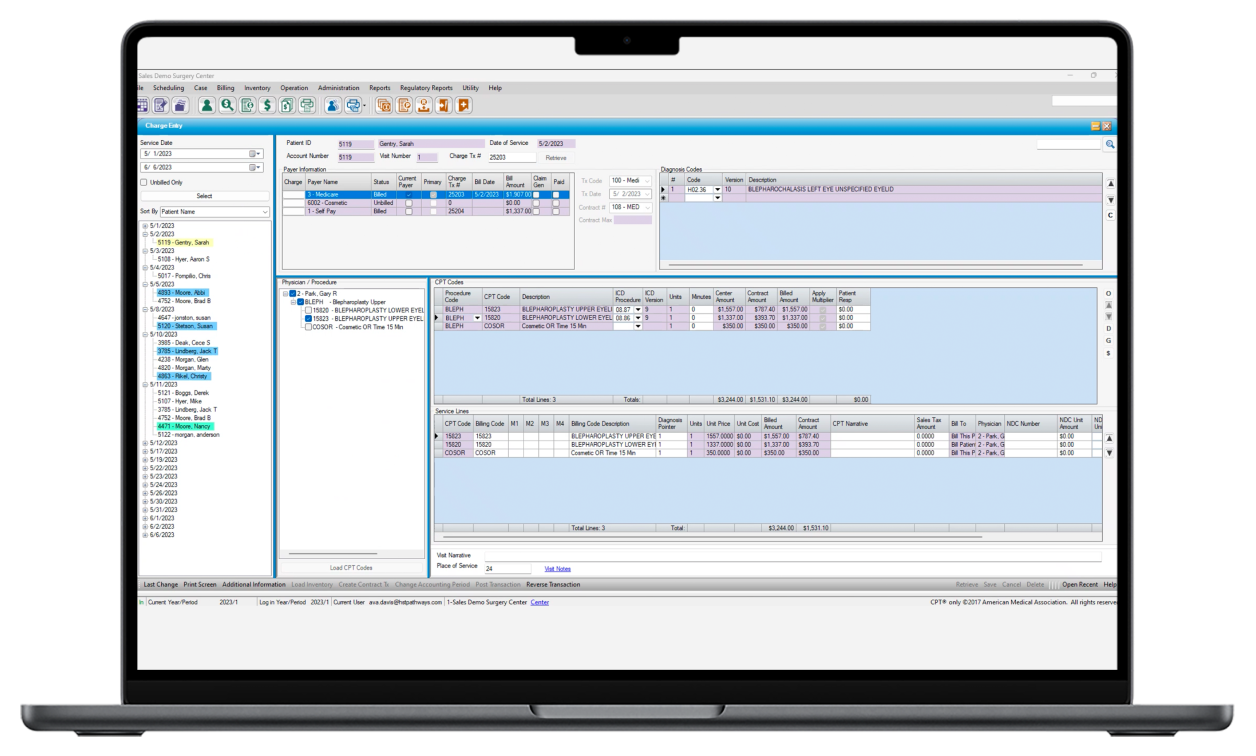Viewport: 1256px width, 756px height.
Task: Toggle Claim Gen checkbox for 3 - Medicare
Action: (537, 194)
